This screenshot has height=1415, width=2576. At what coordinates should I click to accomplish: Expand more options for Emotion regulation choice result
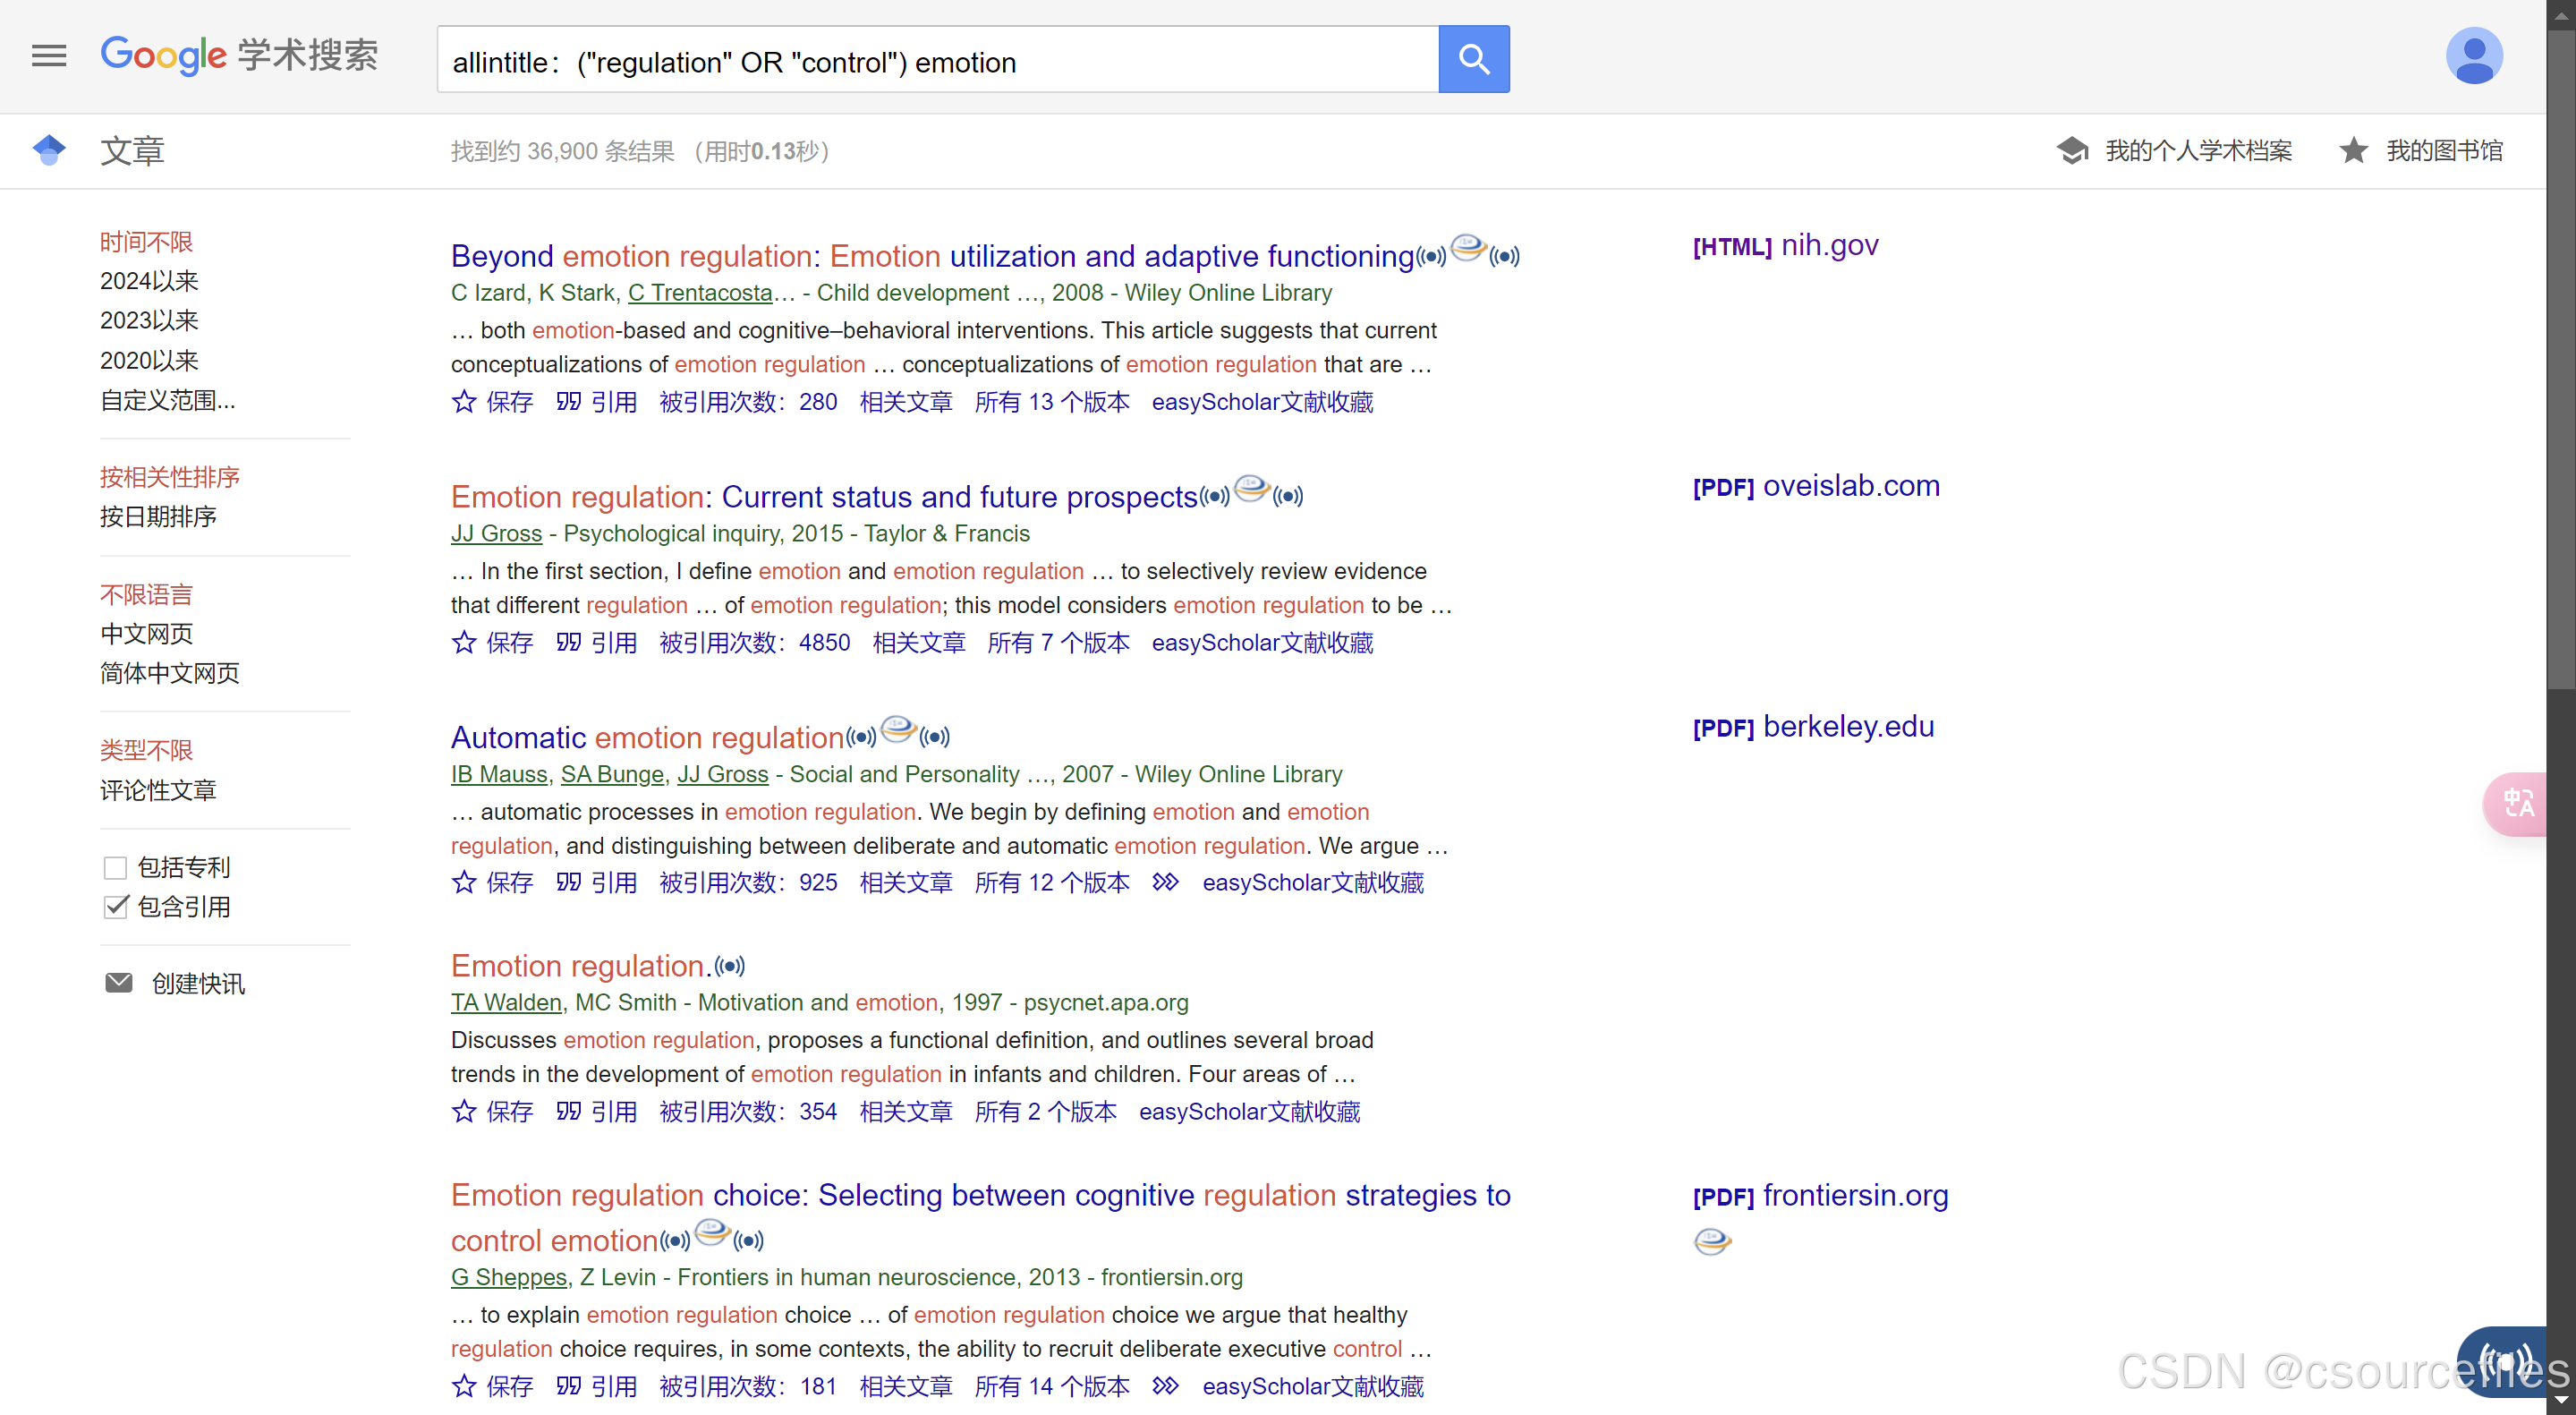[x=1165, y=1387]
